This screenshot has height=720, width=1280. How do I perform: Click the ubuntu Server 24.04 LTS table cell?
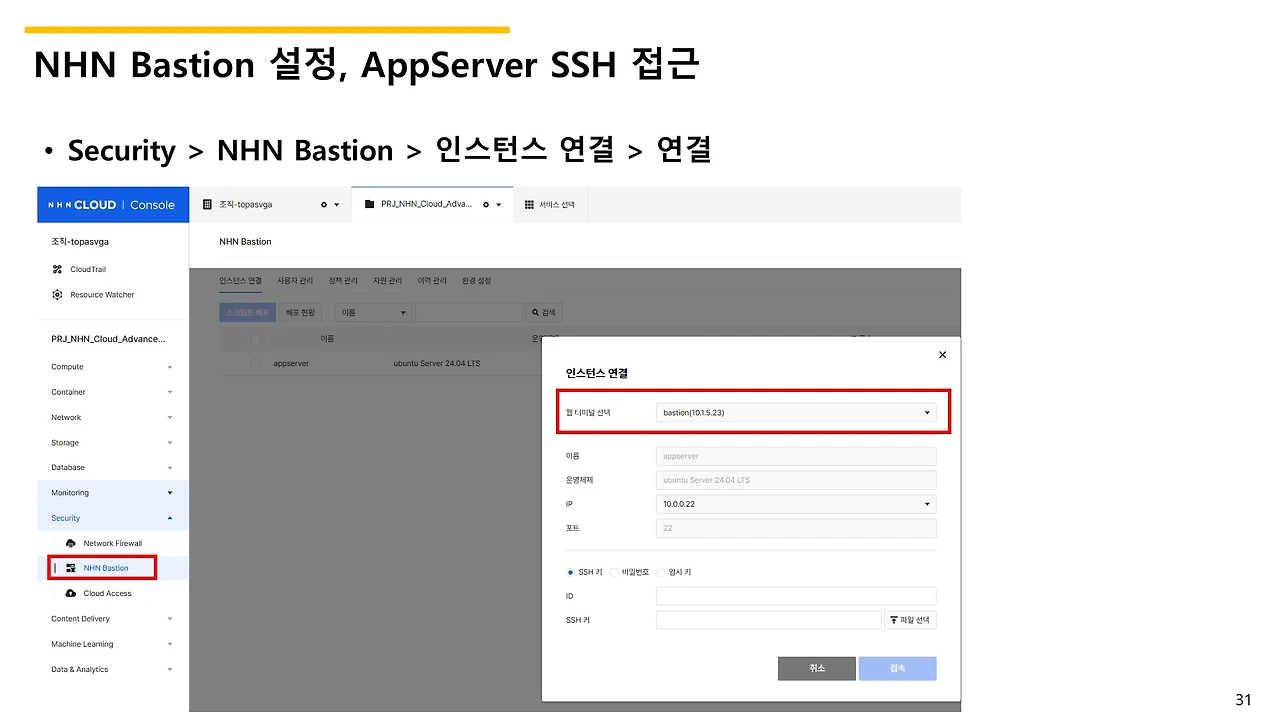coord(437,363)
